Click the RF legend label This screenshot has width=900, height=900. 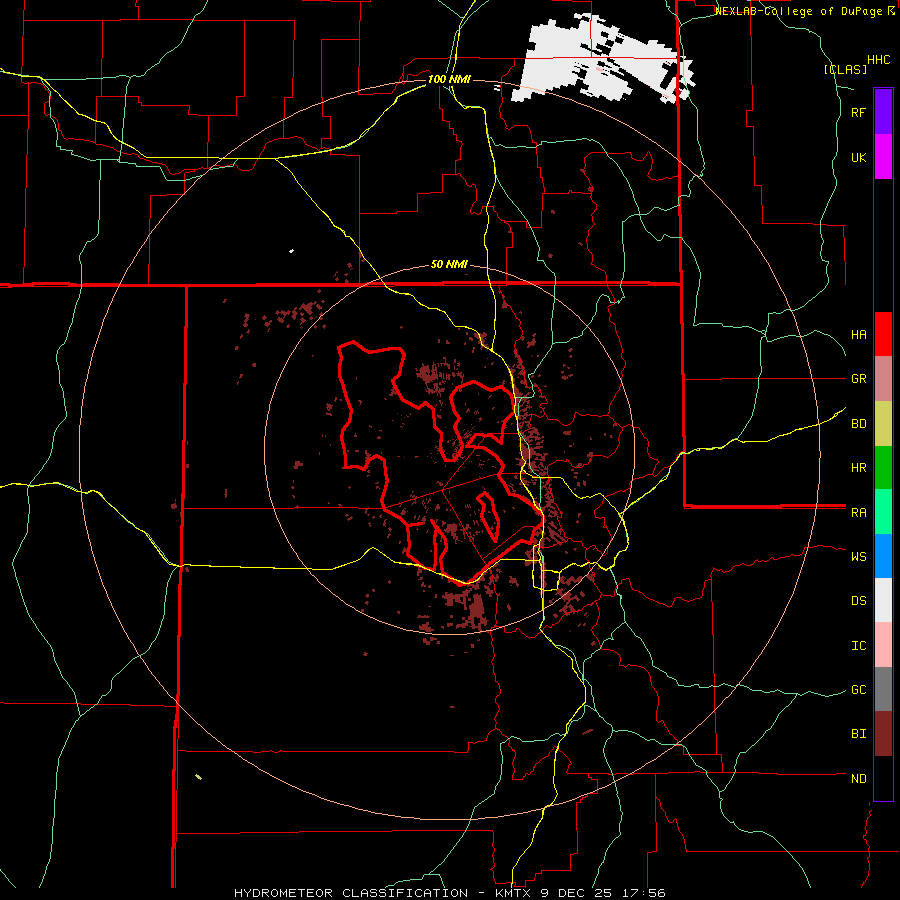coord(858,112)
